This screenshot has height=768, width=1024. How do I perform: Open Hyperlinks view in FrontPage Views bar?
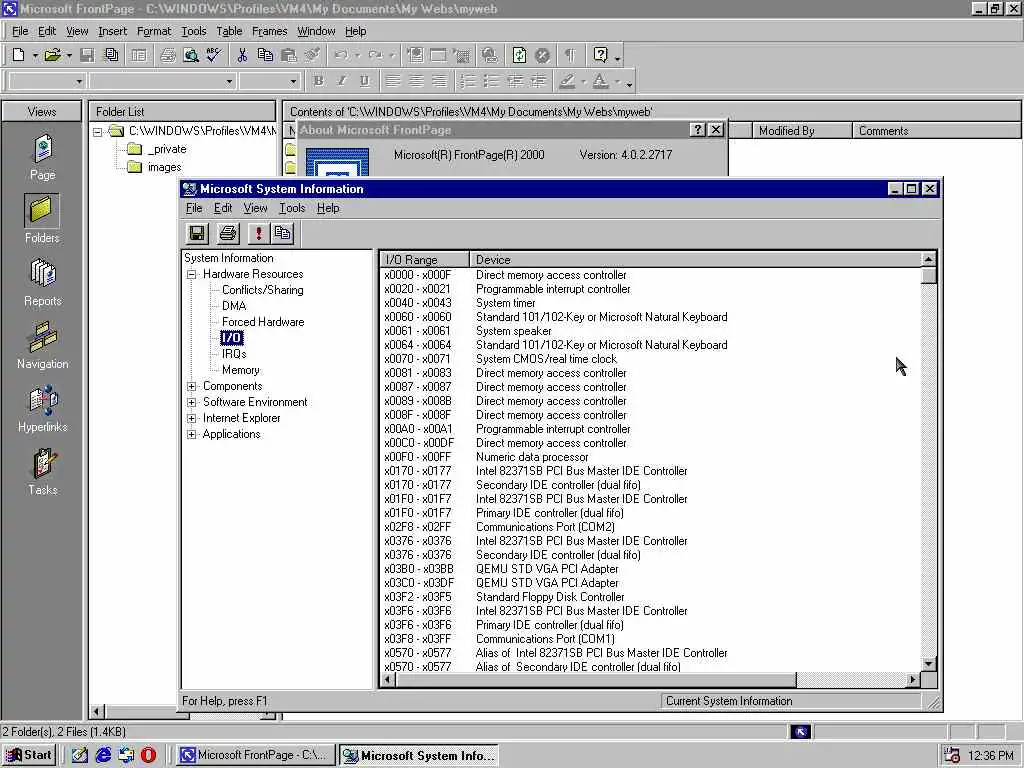(x=42, y=409)
